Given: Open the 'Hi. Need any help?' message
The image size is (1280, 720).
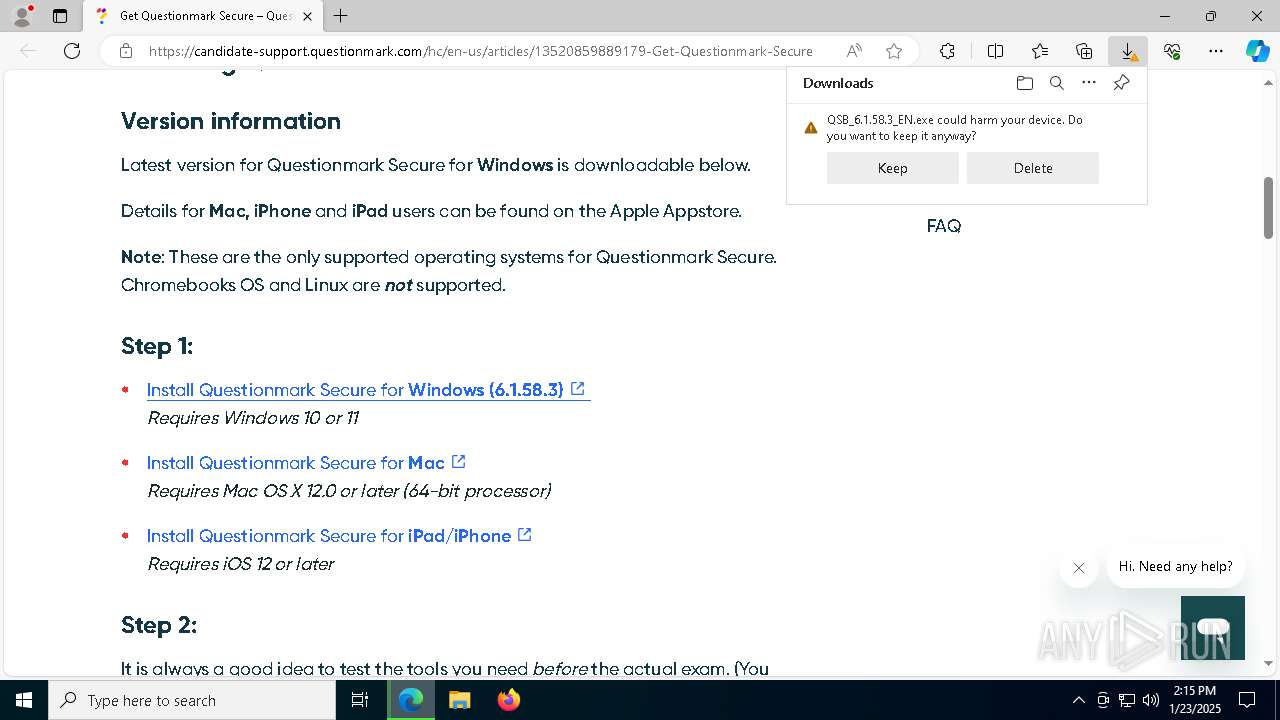Looking at the screenshot, I should tap(1175, 566).
